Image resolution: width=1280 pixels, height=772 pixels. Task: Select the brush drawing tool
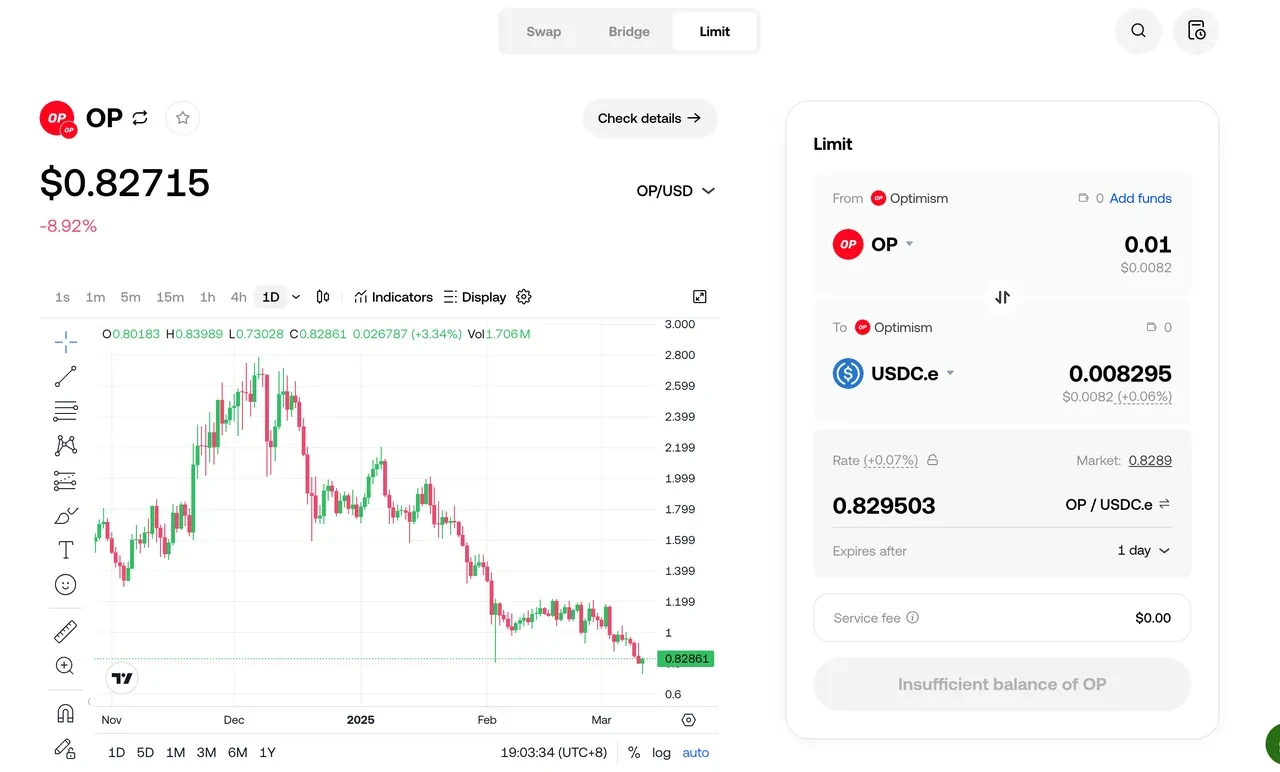(66, 516)
